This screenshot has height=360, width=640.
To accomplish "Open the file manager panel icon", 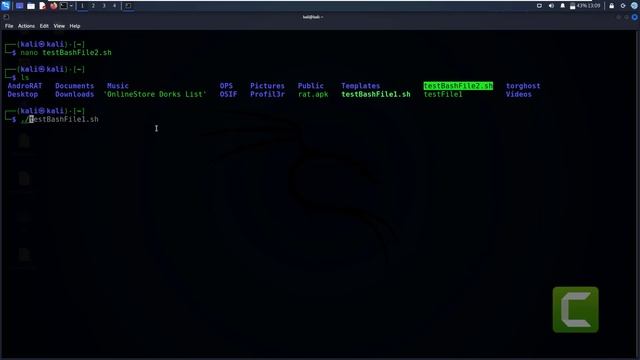I will pos(31,6).
